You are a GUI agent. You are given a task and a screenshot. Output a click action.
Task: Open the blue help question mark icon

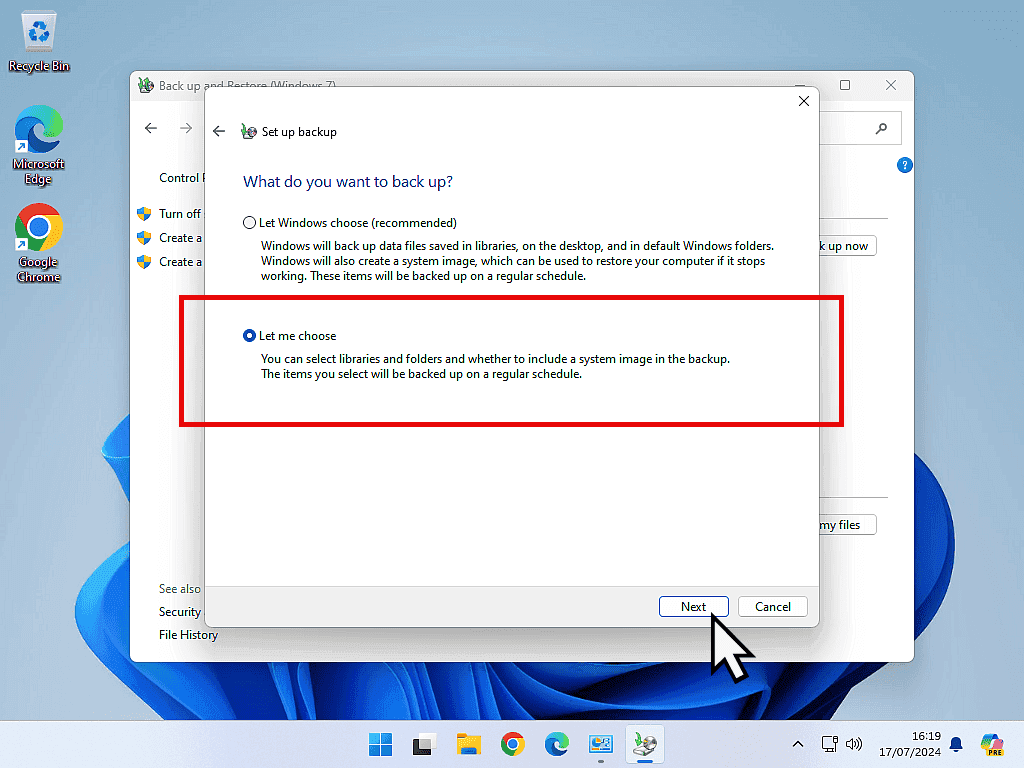pos(904,165)
